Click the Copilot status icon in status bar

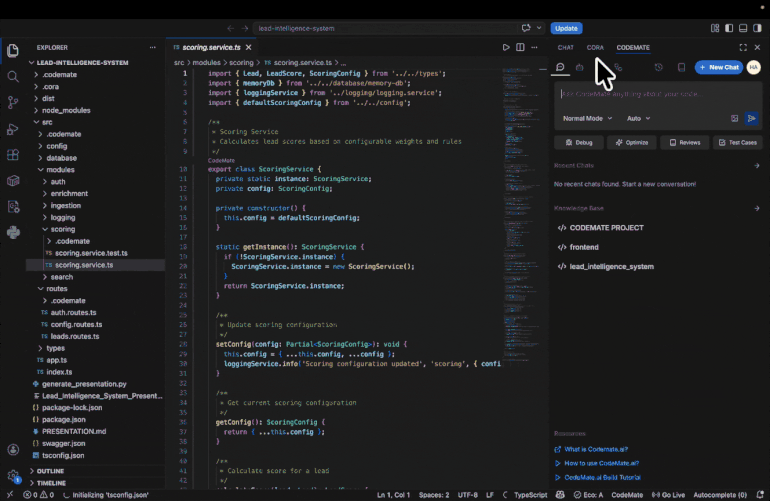(x=560, y=495)
